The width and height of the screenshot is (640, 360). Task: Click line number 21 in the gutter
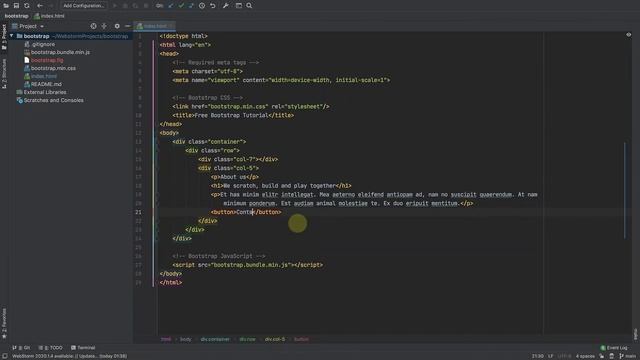138,212
